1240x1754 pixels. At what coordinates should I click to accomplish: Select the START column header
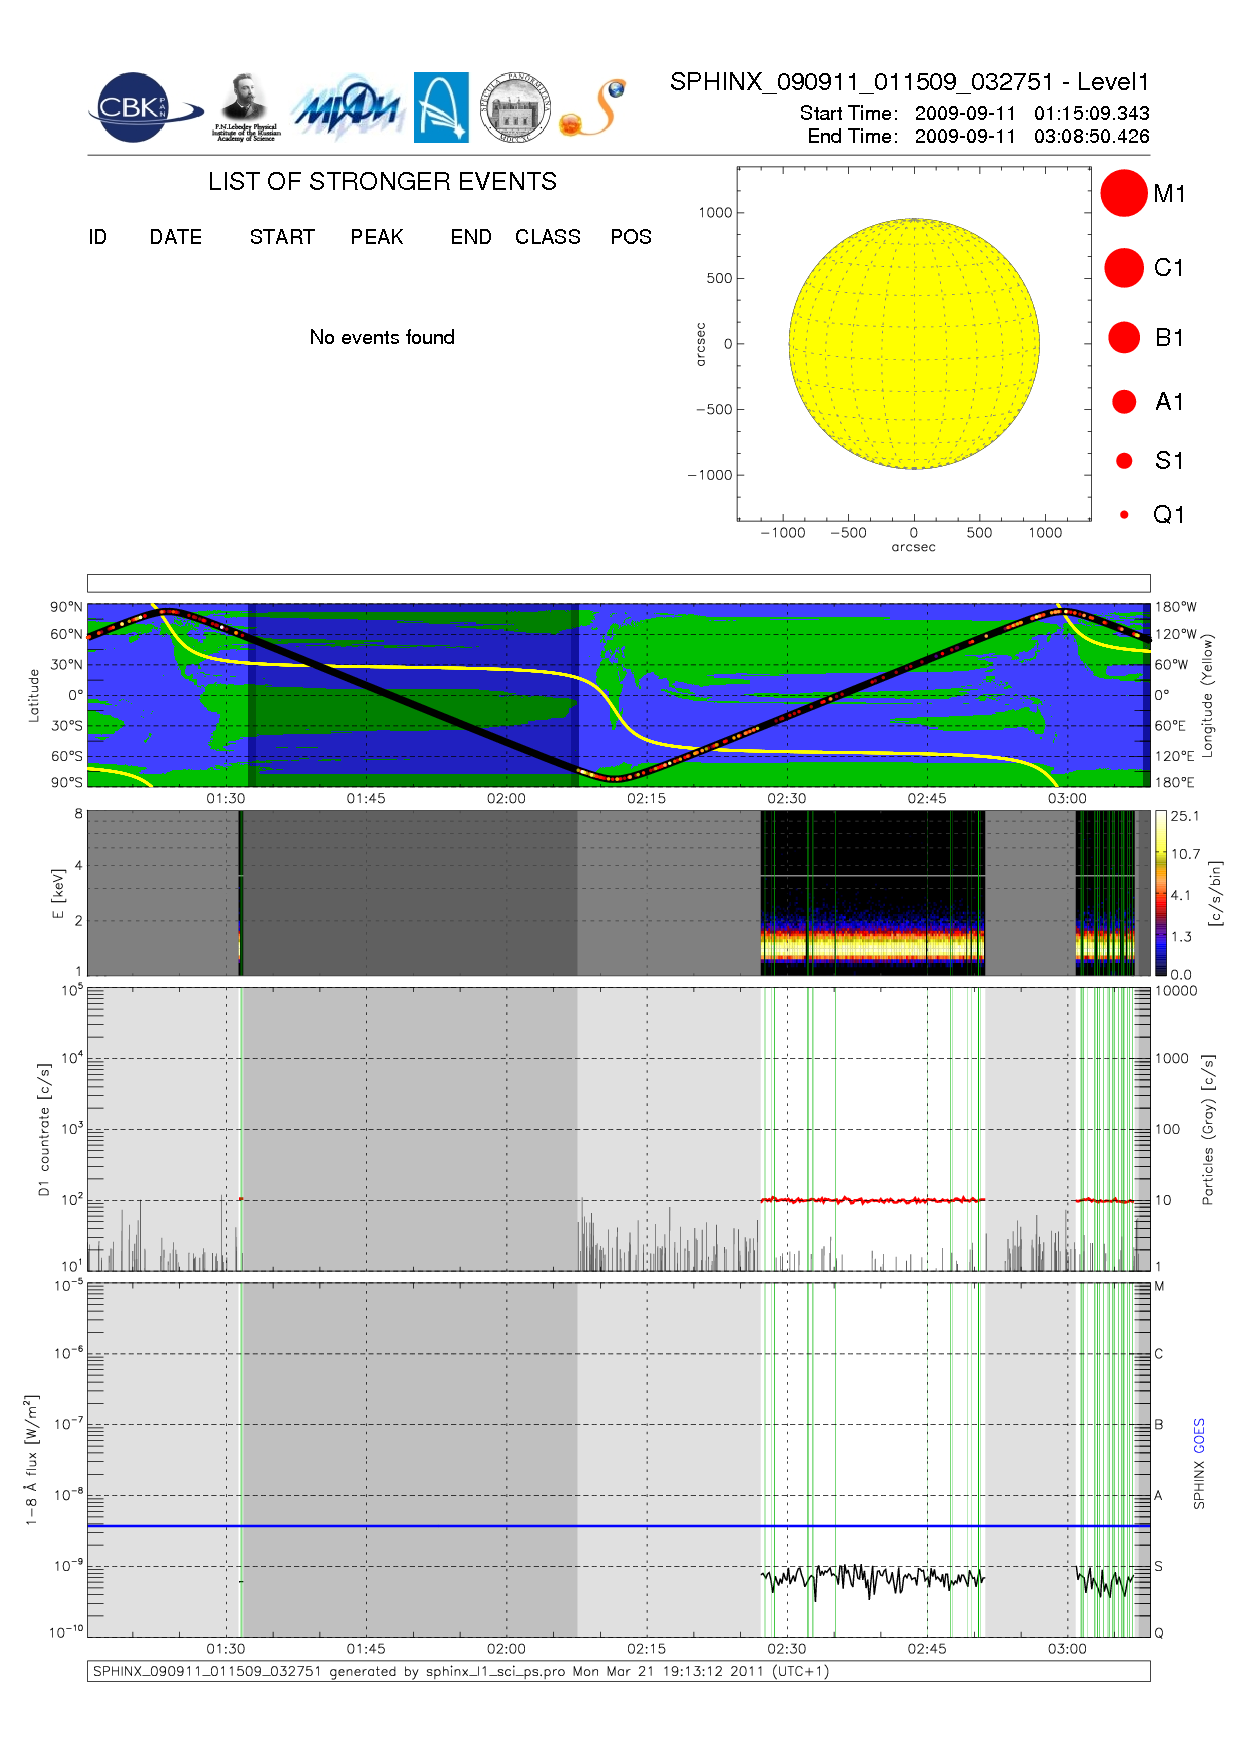pos(282,237)
